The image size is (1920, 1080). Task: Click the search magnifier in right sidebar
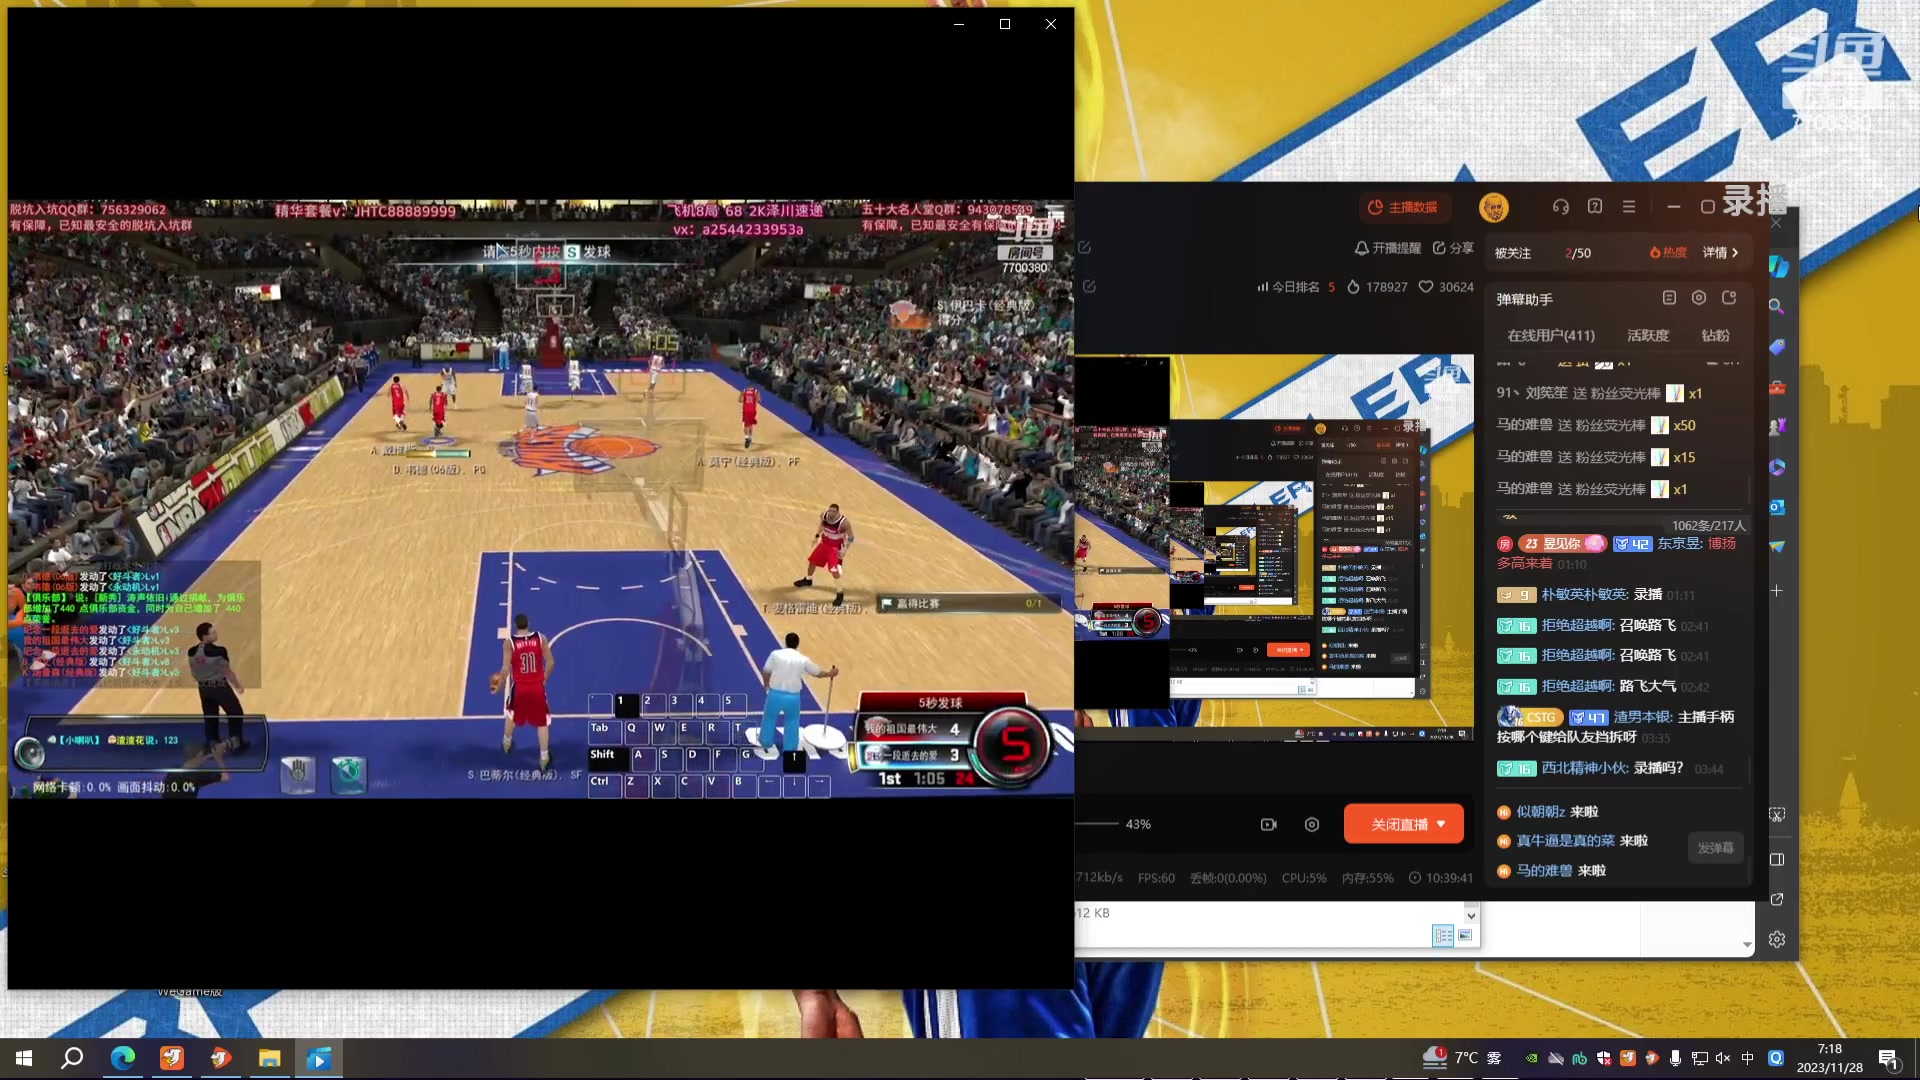click(1777, 306)
